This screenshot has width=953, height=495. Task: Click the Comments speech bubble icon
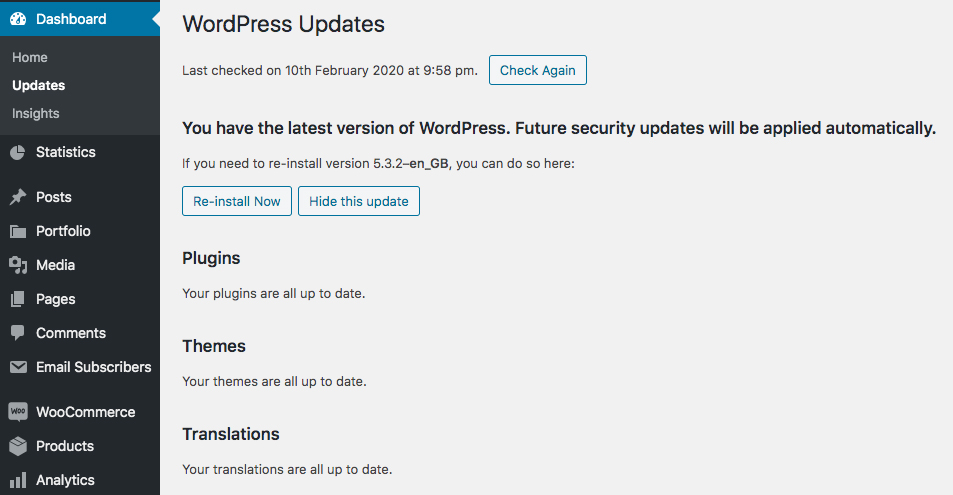point(18,333)
